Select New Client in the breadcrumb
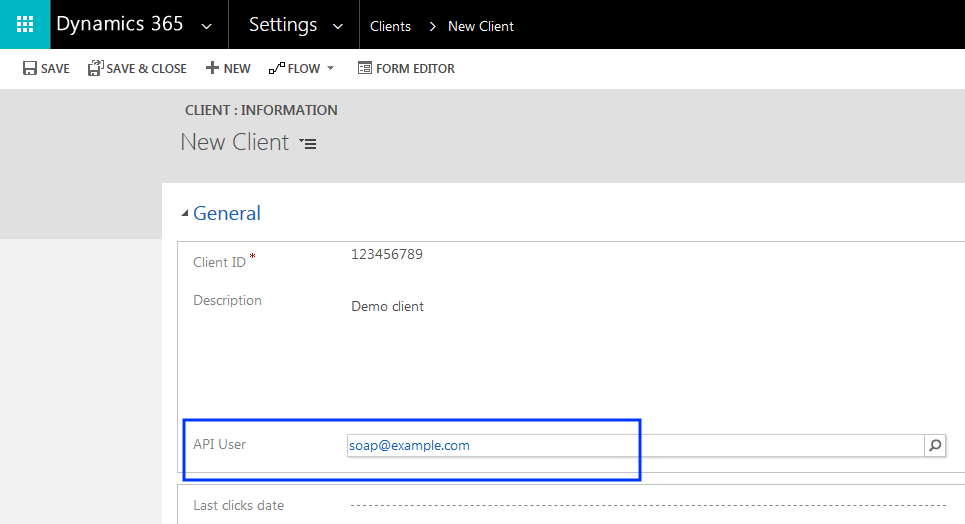This screenshot has height=524, width=965. (480, 26)
